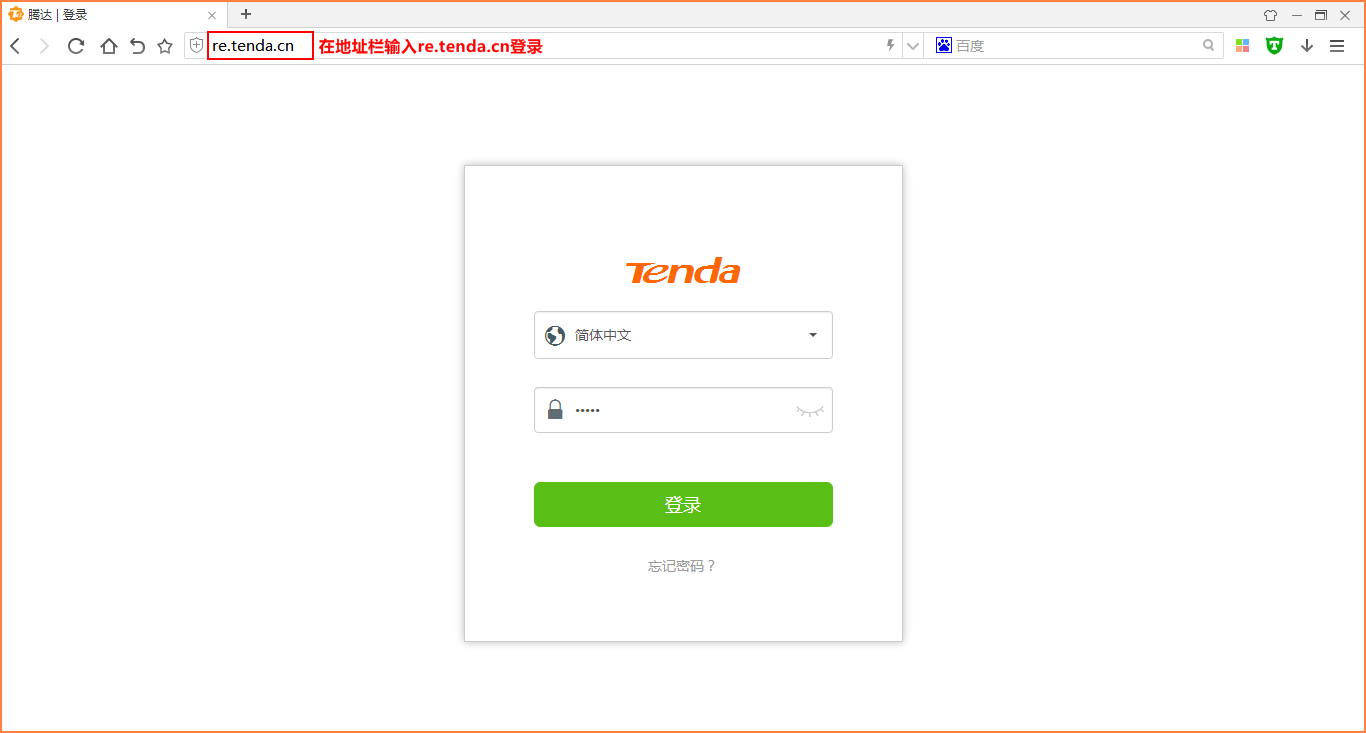Click the 百度 search box
1366x733 pixels.
pos(1075,46)
